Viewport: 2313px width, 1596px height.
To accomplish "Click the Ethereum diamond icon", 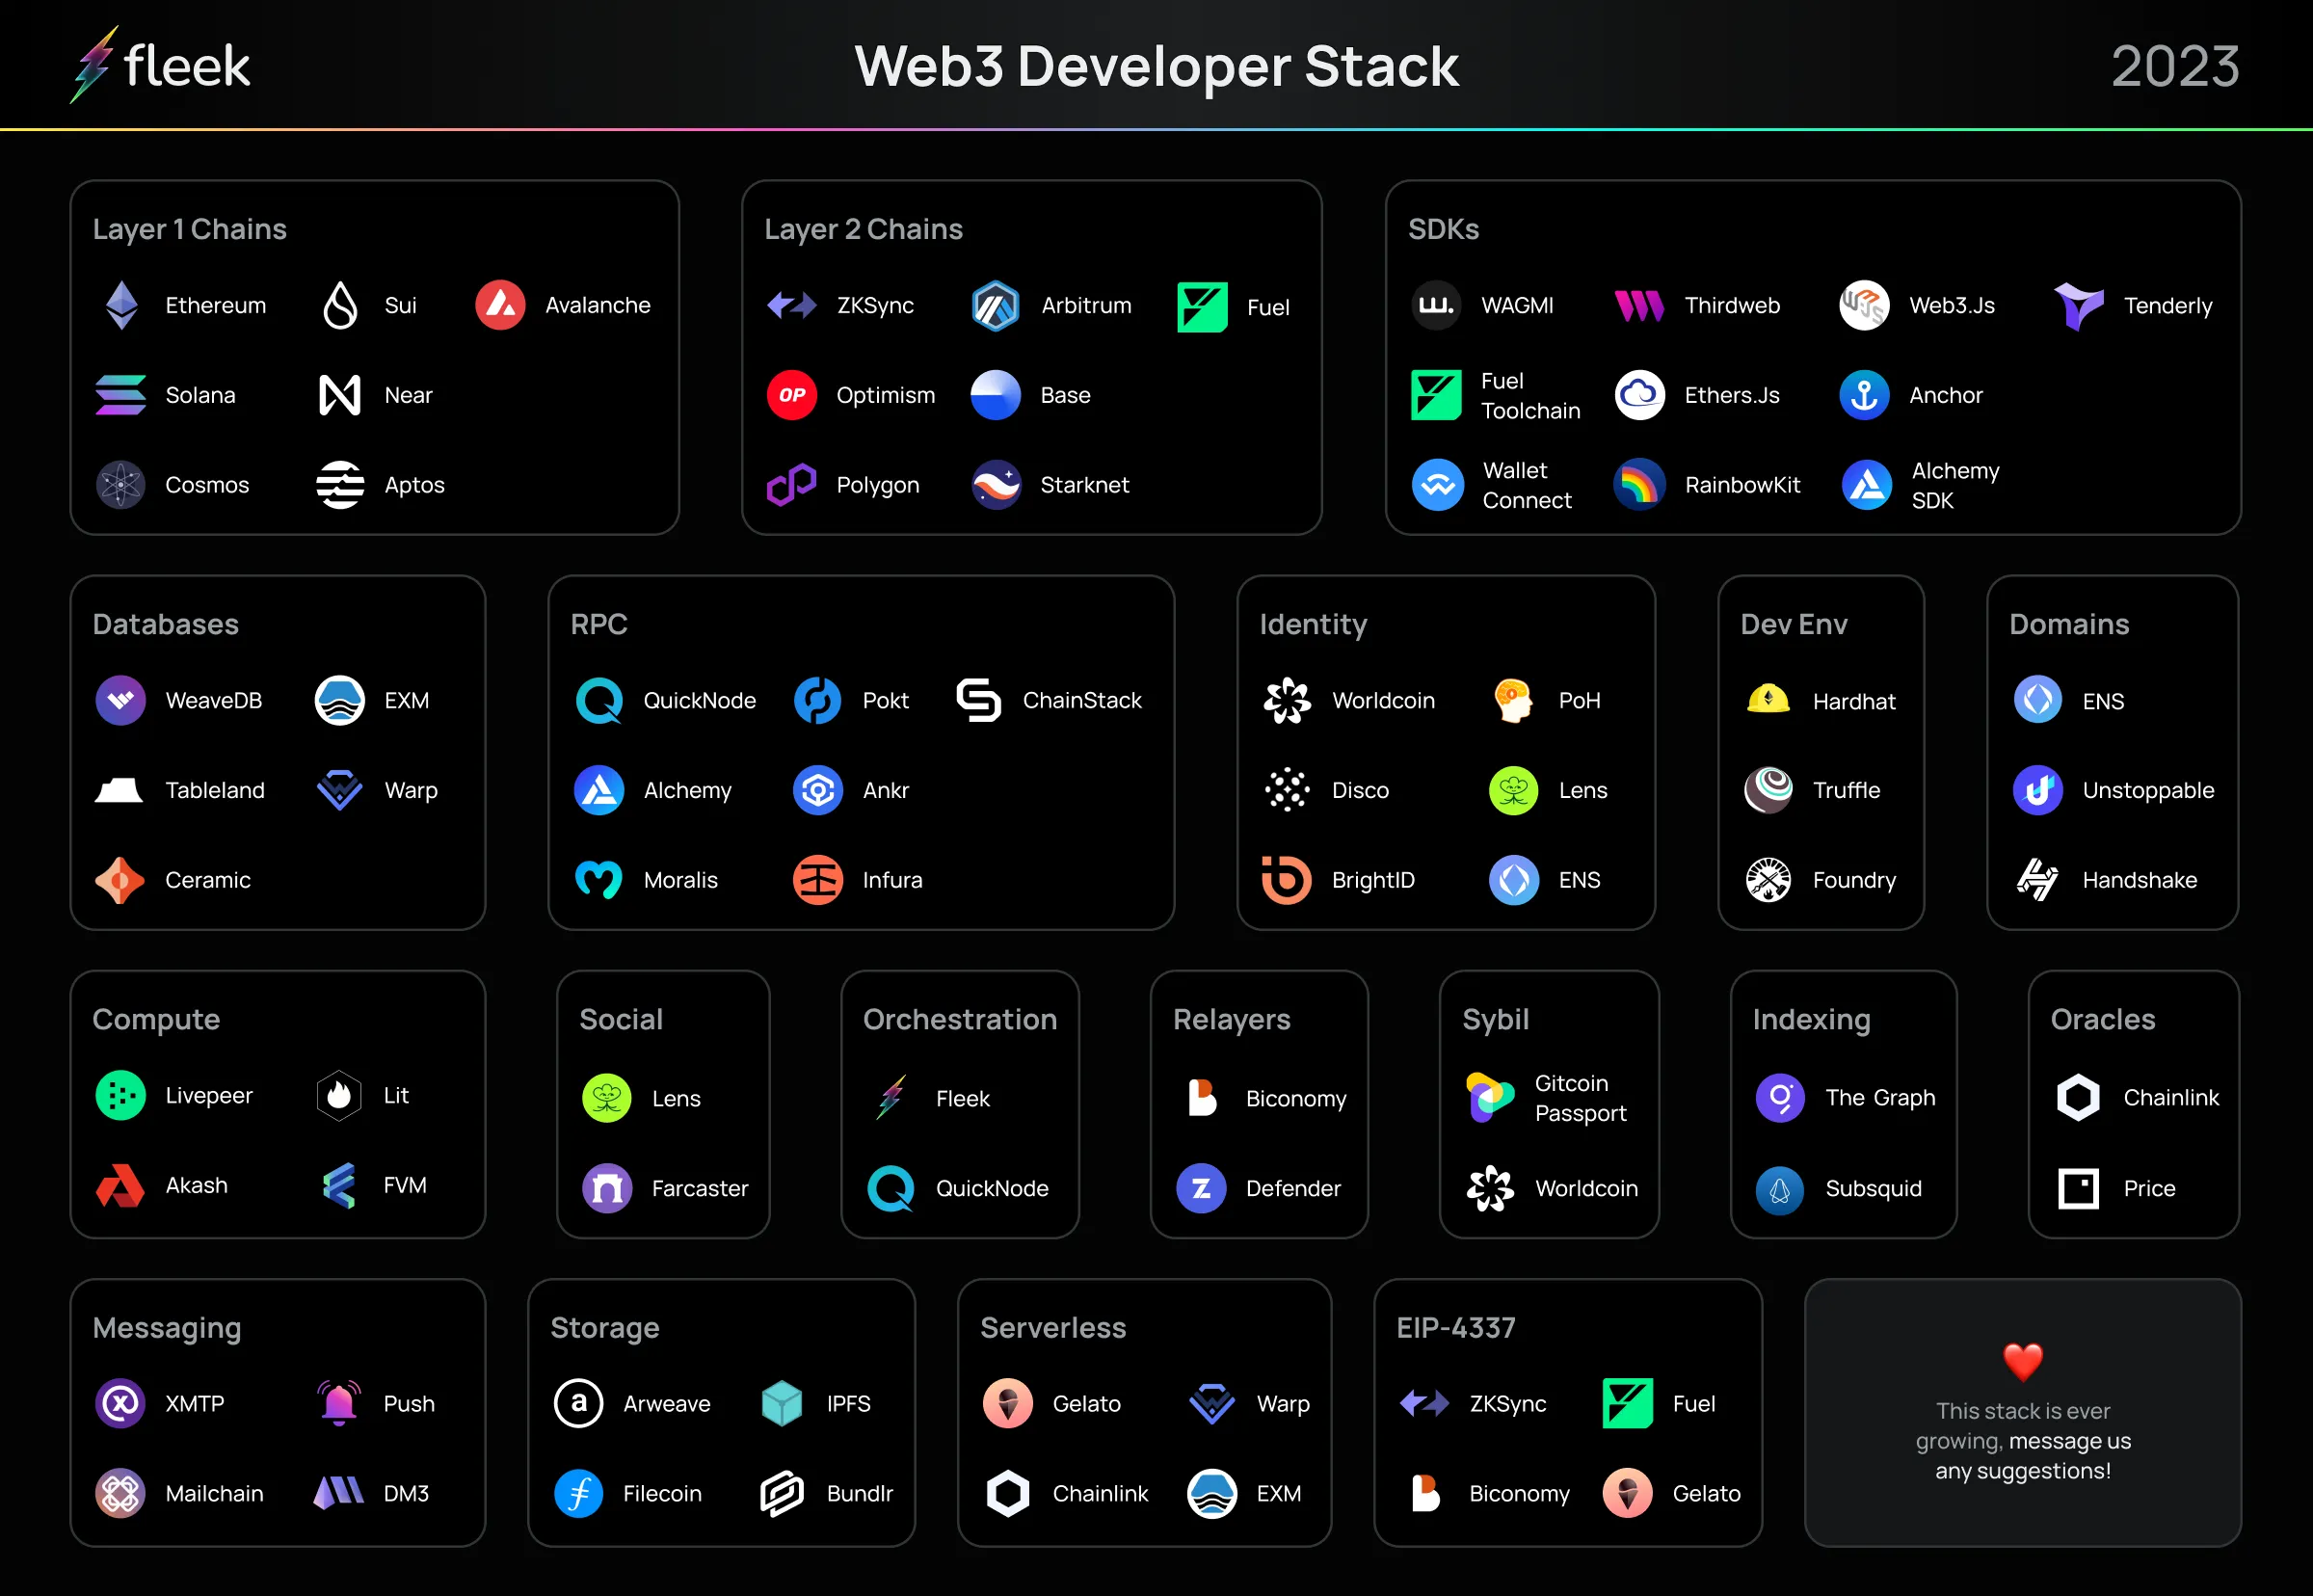I will 122,305.
